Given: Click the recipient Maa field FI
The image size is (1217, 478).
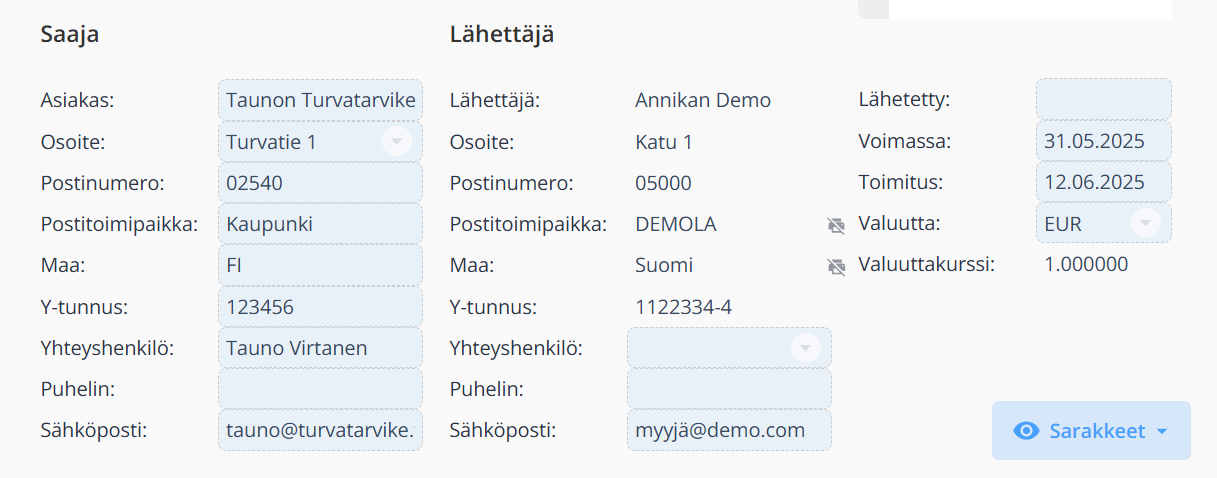Looking at the screenshot, I should coord(320,265).
